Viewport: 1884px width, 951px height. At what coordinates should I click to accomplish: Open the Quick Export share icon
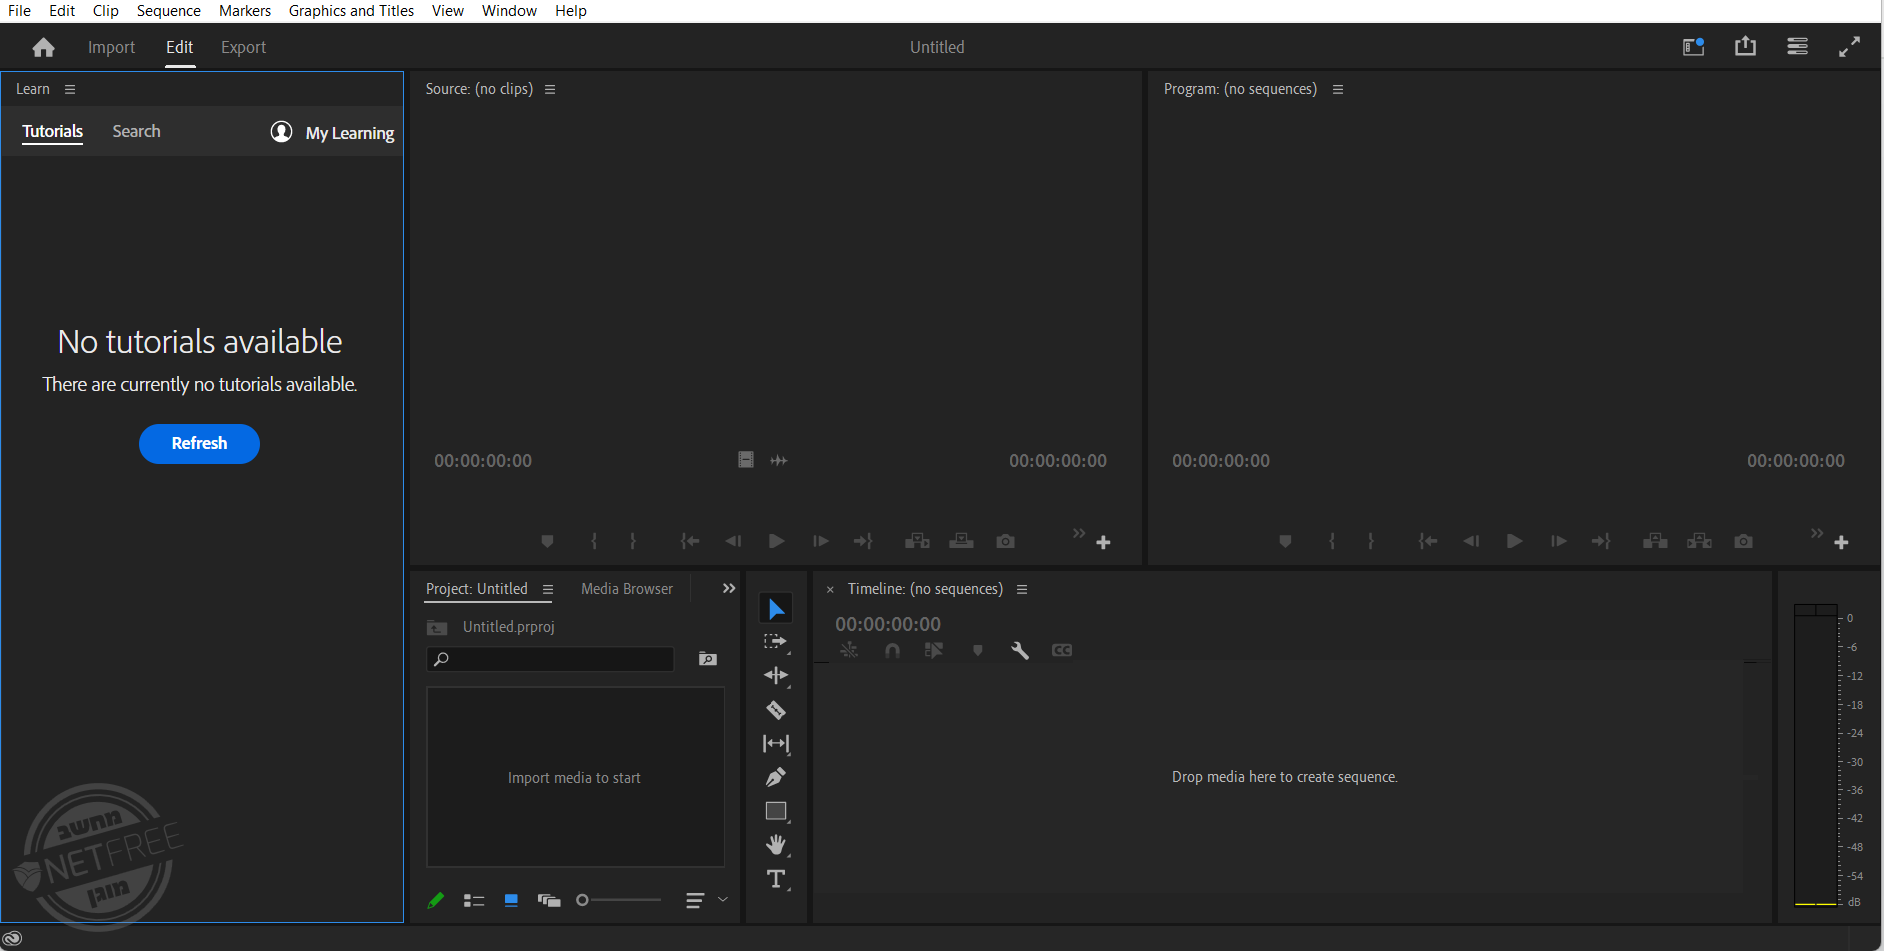tap(1745, 47)
